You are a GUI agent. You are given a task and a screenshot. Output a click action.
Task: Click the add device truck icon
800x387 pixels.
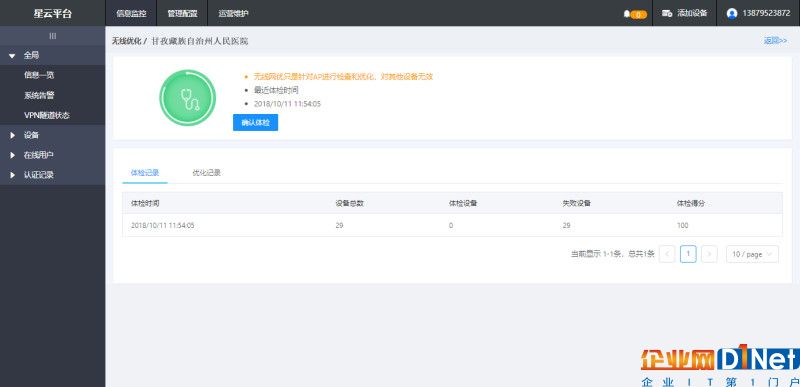667,13
